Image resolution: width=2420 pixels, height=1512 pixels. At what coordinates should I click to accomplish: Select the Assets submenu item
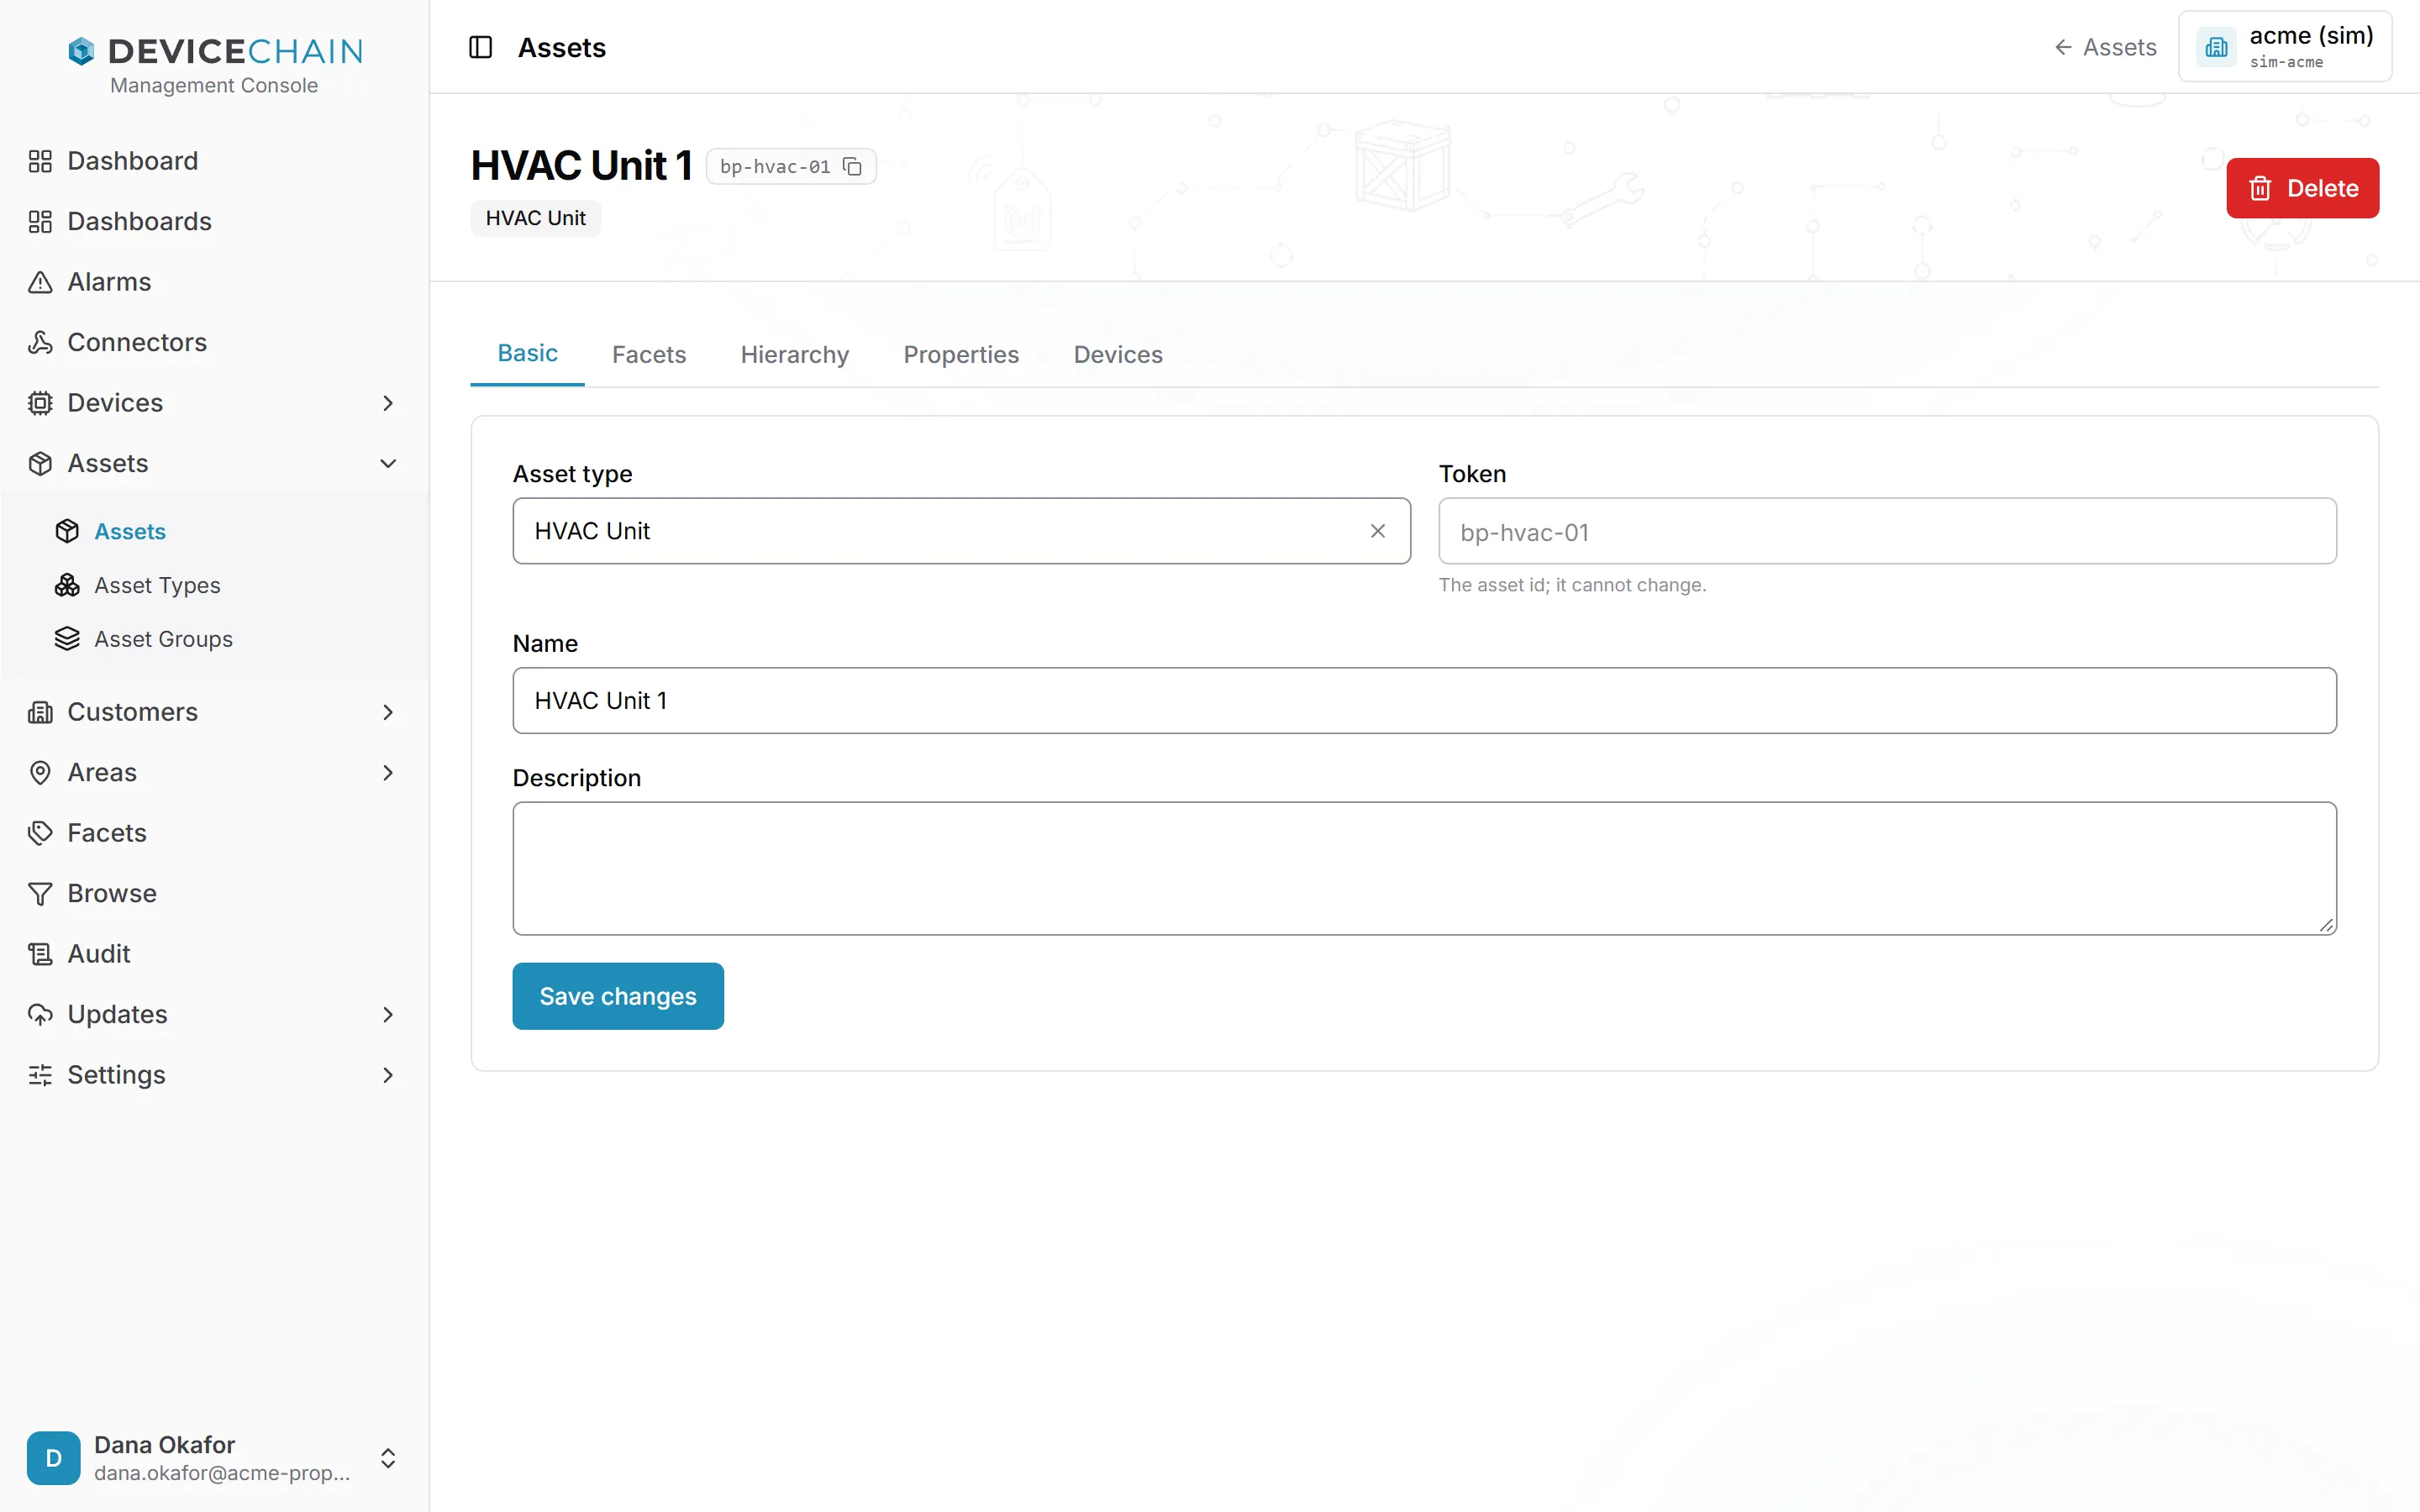130,531
